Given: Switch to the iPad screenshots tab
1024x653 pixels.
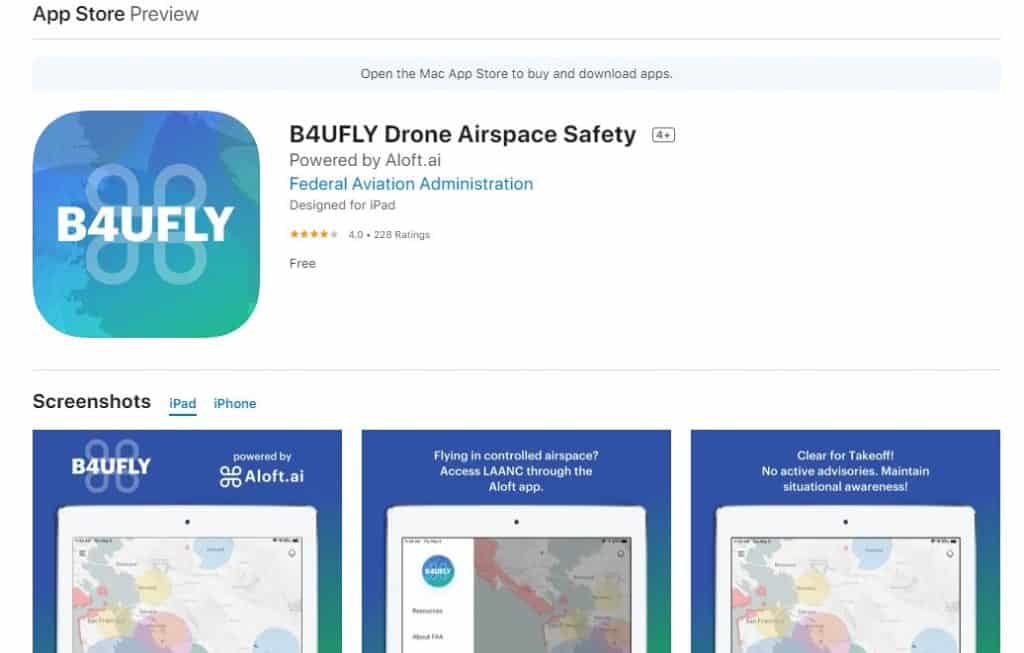Looking at the screenshot, I should tap(183, 404).
